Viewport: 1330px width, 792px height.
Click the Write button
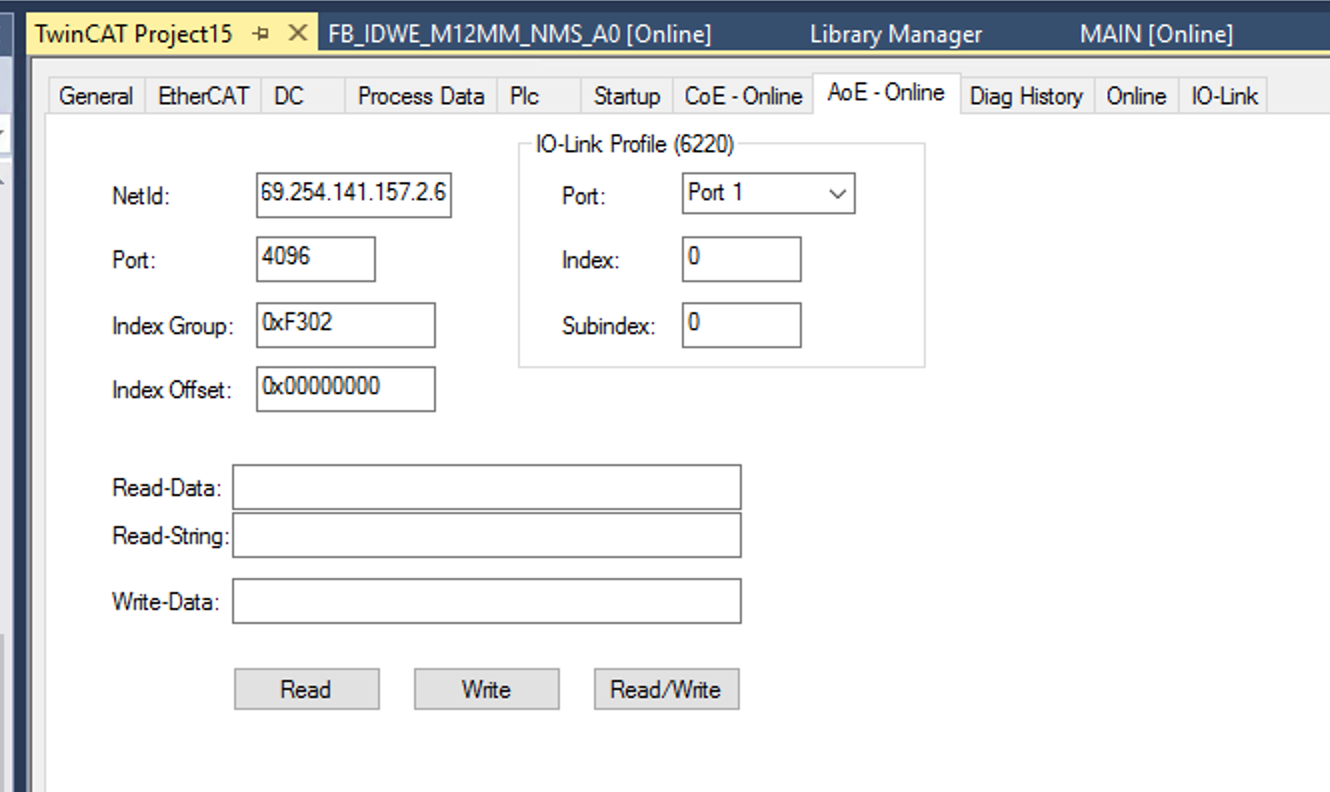[487, 689]
